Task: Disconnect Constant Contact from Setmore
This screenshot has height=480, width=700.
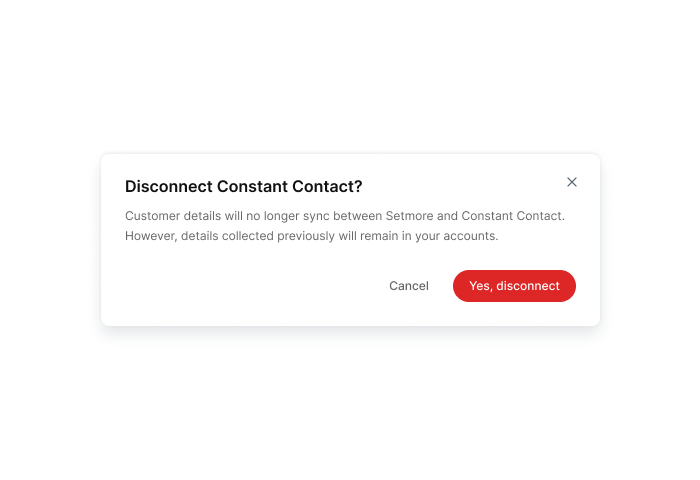Action: pos(514,286)
